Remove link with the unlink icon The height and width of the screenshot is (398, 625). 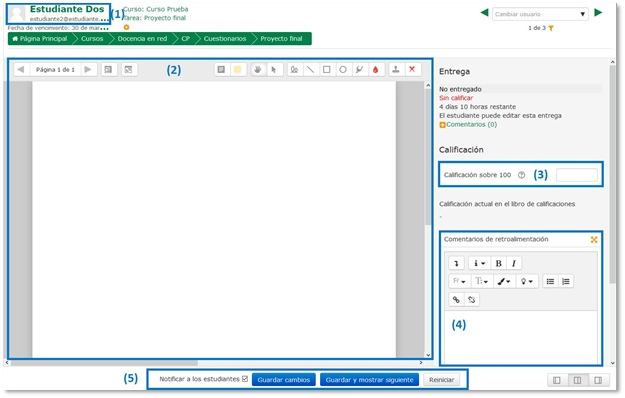coord(472,300)
